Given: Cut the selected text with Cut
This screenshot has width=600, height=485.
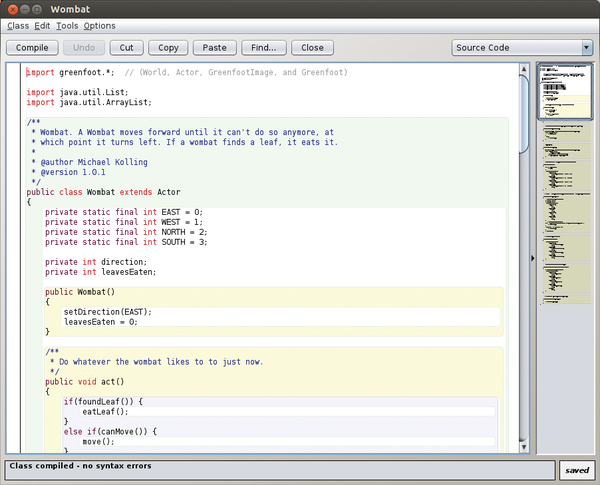Looking at the screenshot, I should click(126, 48).
